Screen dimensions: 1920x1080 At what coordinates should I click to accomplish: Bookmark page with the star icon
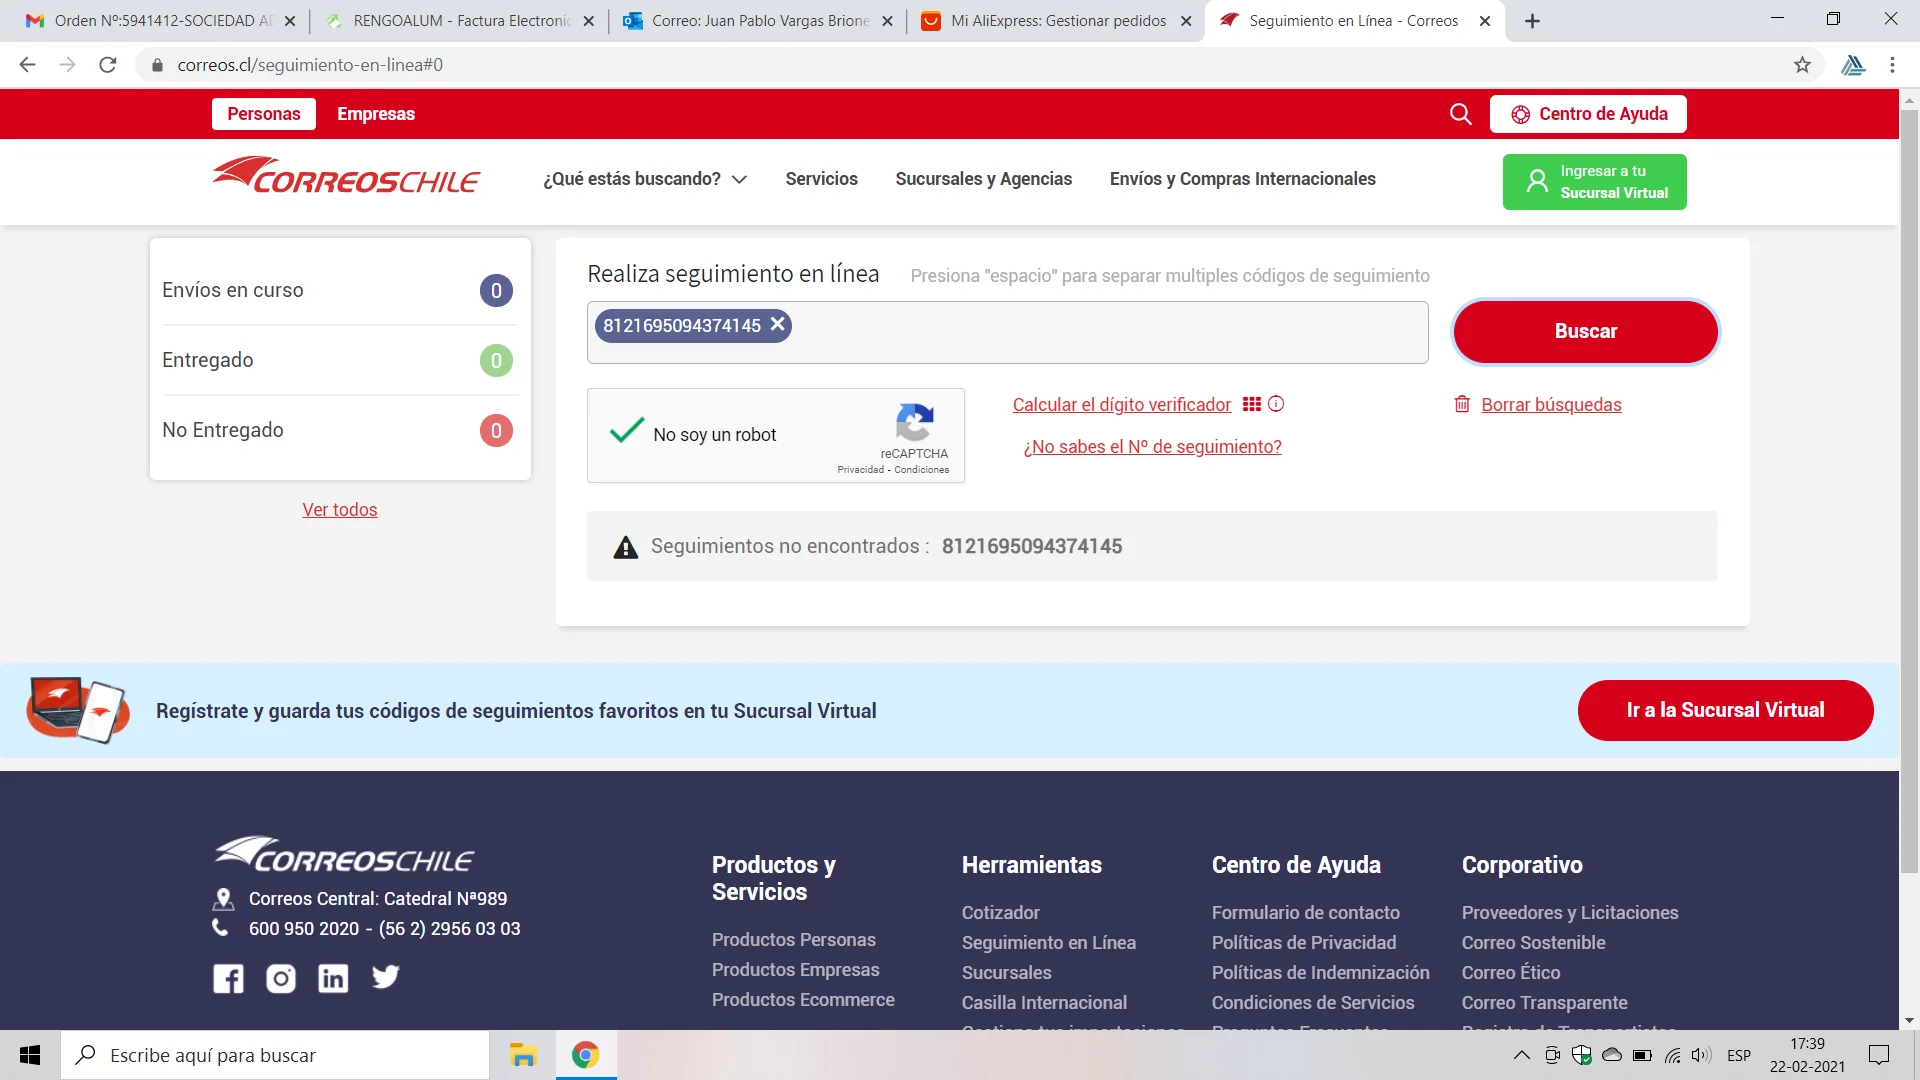[x=1802, y=65]
